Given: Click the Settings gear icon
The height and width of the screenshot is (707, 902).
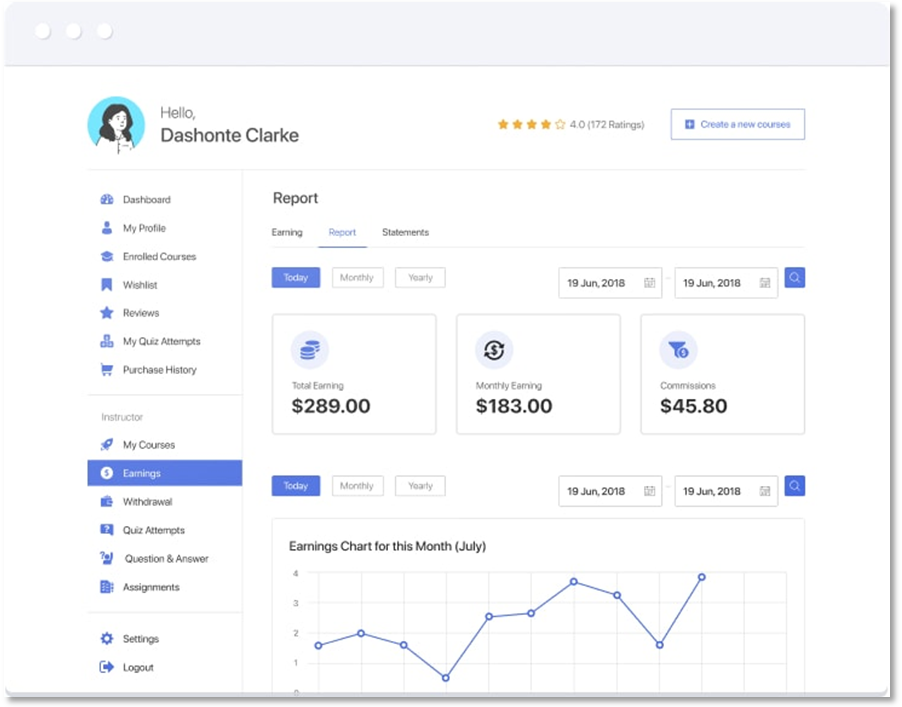Looking at the screenshot, I should pyautogui.click(x=106, y=639).
